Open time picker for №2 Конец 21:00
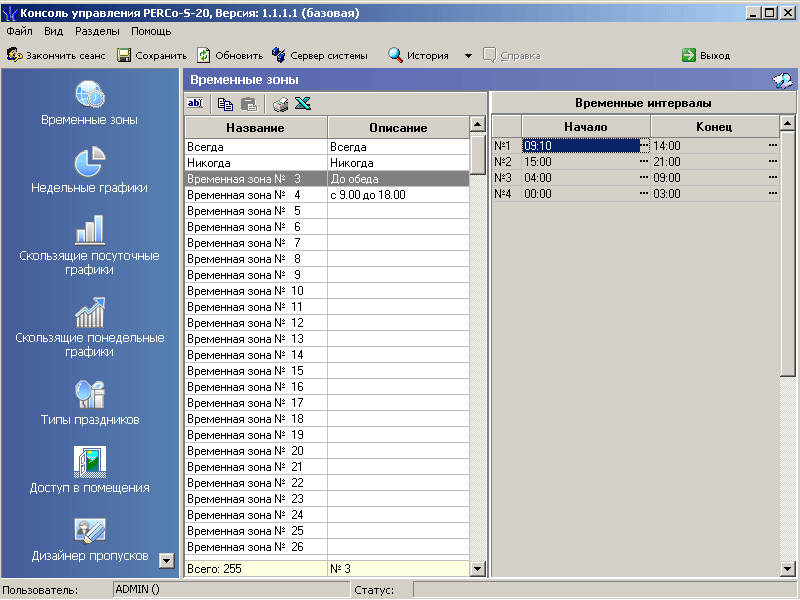The width and height of the screenshot is (800, 600). click(773, 162)
